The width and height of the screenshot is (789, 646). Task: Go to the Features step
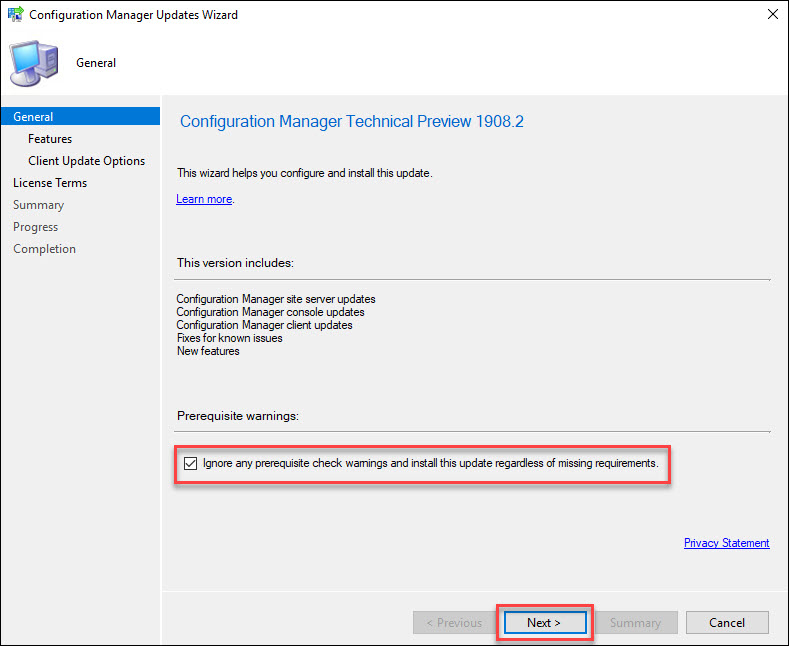point(50,139)
